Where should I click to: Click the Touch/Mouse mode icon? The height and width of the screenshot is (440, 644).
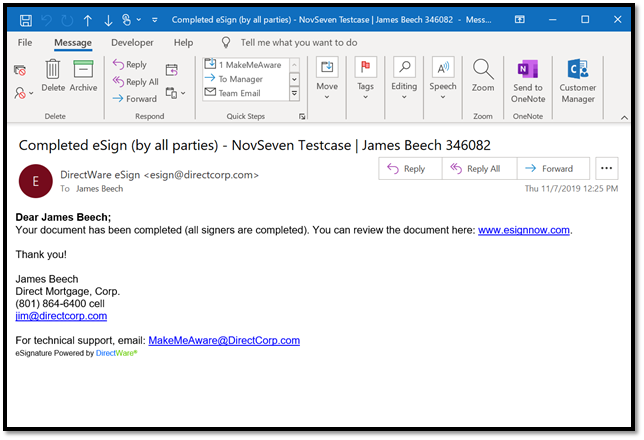[127, 20]
